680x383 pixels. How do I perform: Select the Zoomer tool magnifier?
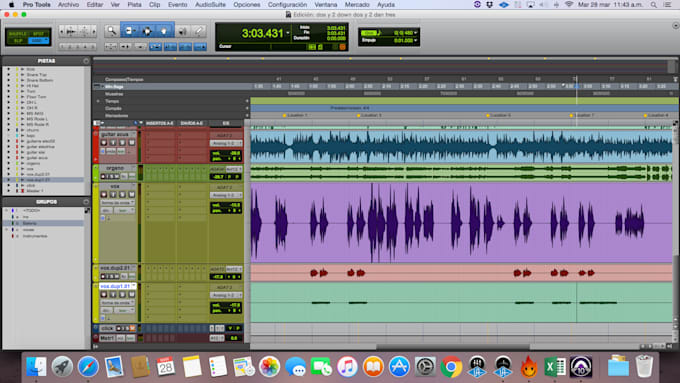tap(111, 31)
